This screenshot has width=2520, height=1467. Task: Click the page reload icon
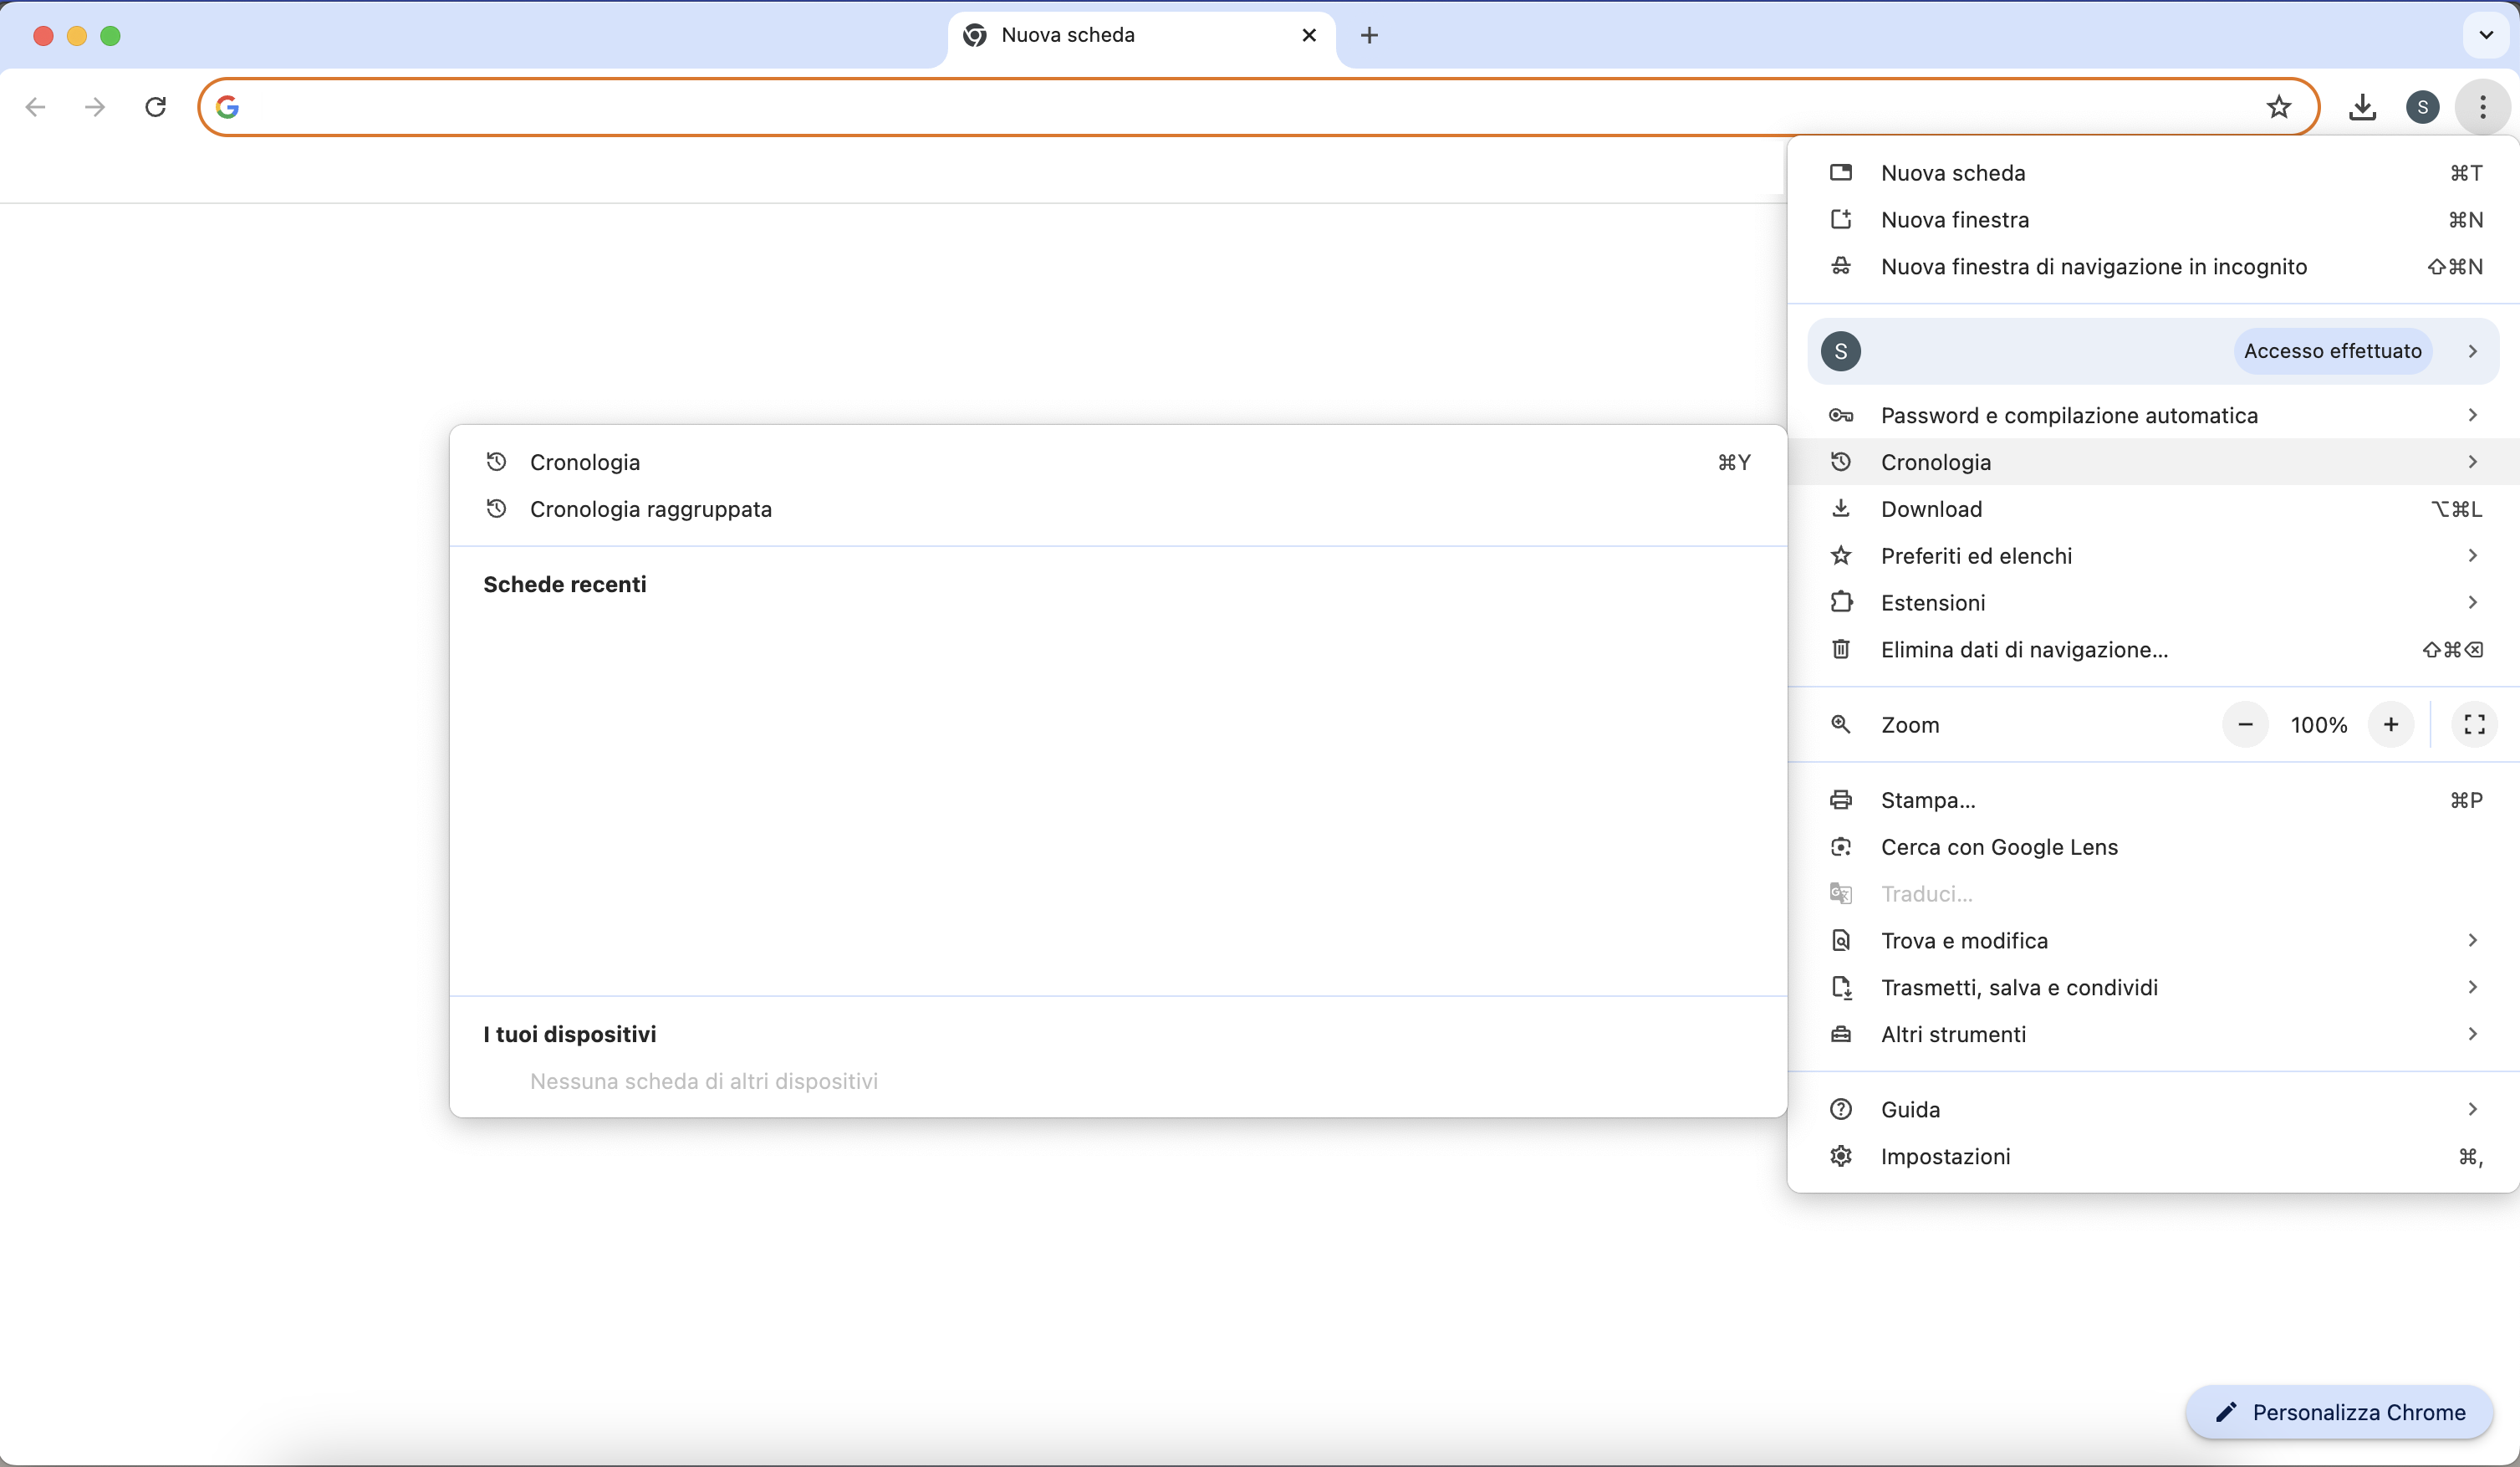click(x=154, y=106)
